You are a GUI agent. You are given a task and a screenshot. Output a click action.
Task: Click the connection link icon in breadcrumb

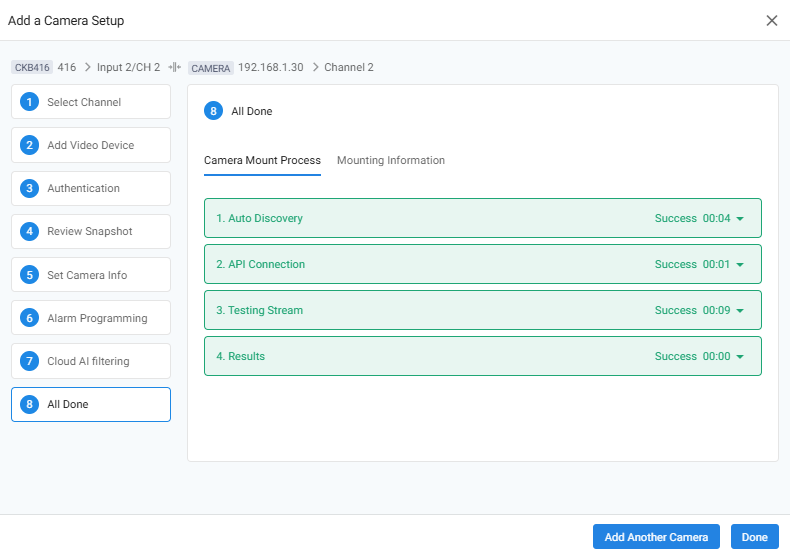tap(174, 67)
